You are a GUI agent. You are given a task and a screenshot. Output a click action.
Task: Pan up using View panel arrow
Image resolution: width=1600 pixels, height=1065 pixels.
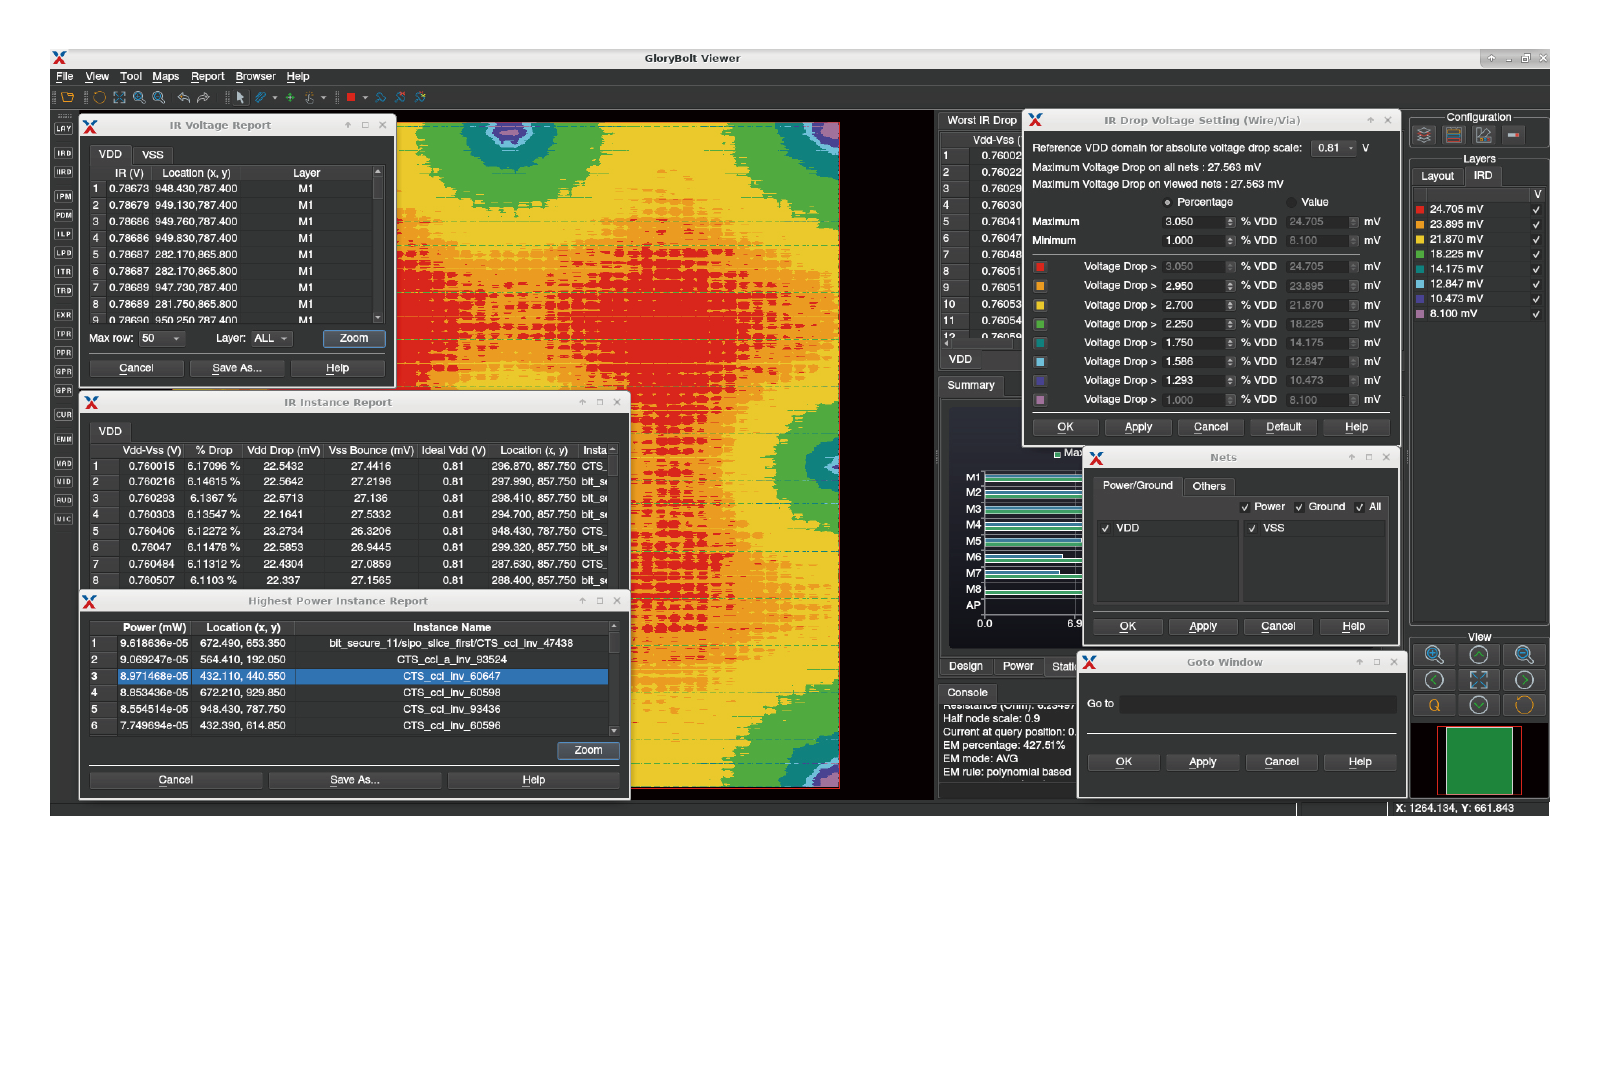[x=1479, y=655]
